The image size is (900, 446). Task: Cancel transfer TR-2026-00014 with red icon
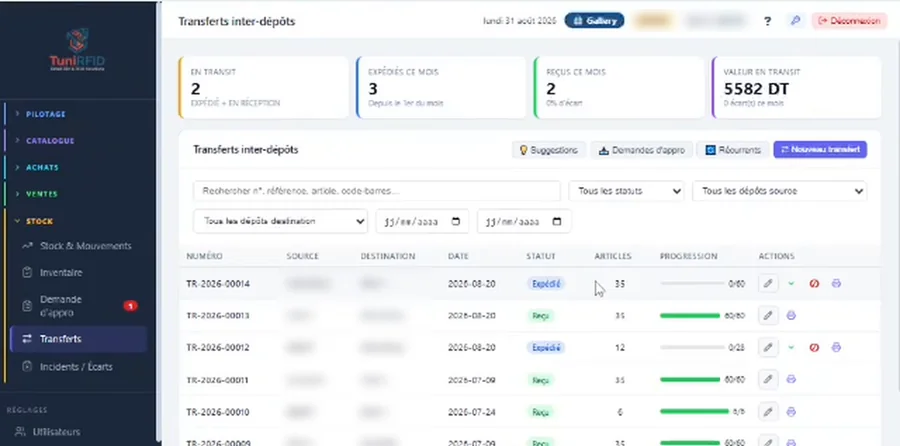814,284
